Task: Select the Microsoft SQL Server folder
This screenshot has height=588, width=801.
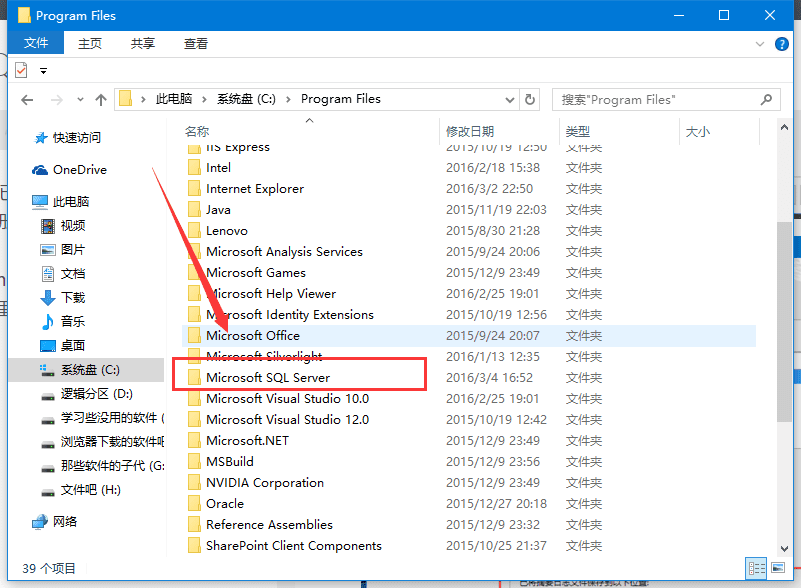Action: [x=268, y=378]
